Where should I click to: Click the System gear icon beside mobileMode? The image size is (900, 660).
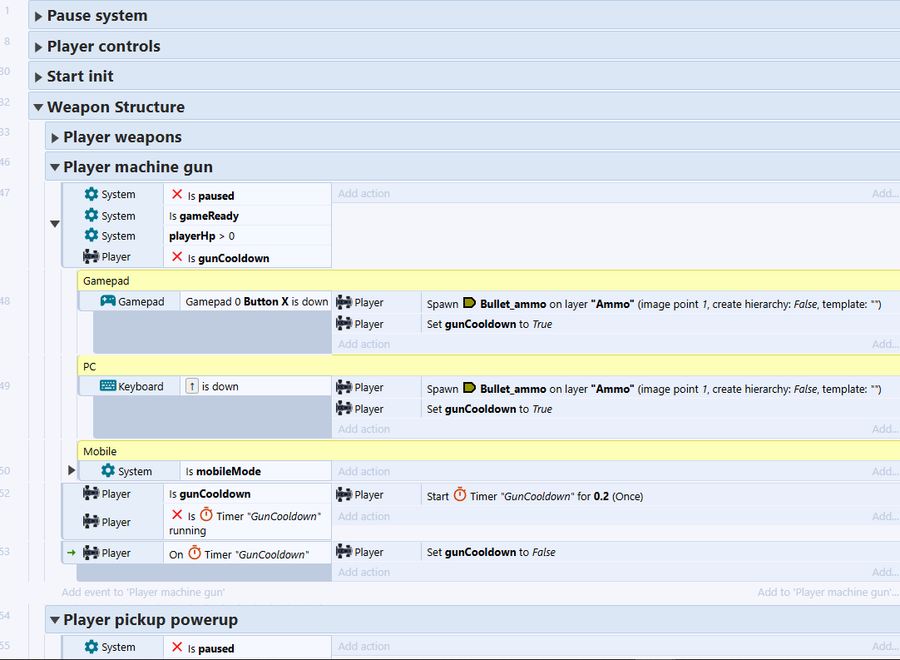pos(107,471)
